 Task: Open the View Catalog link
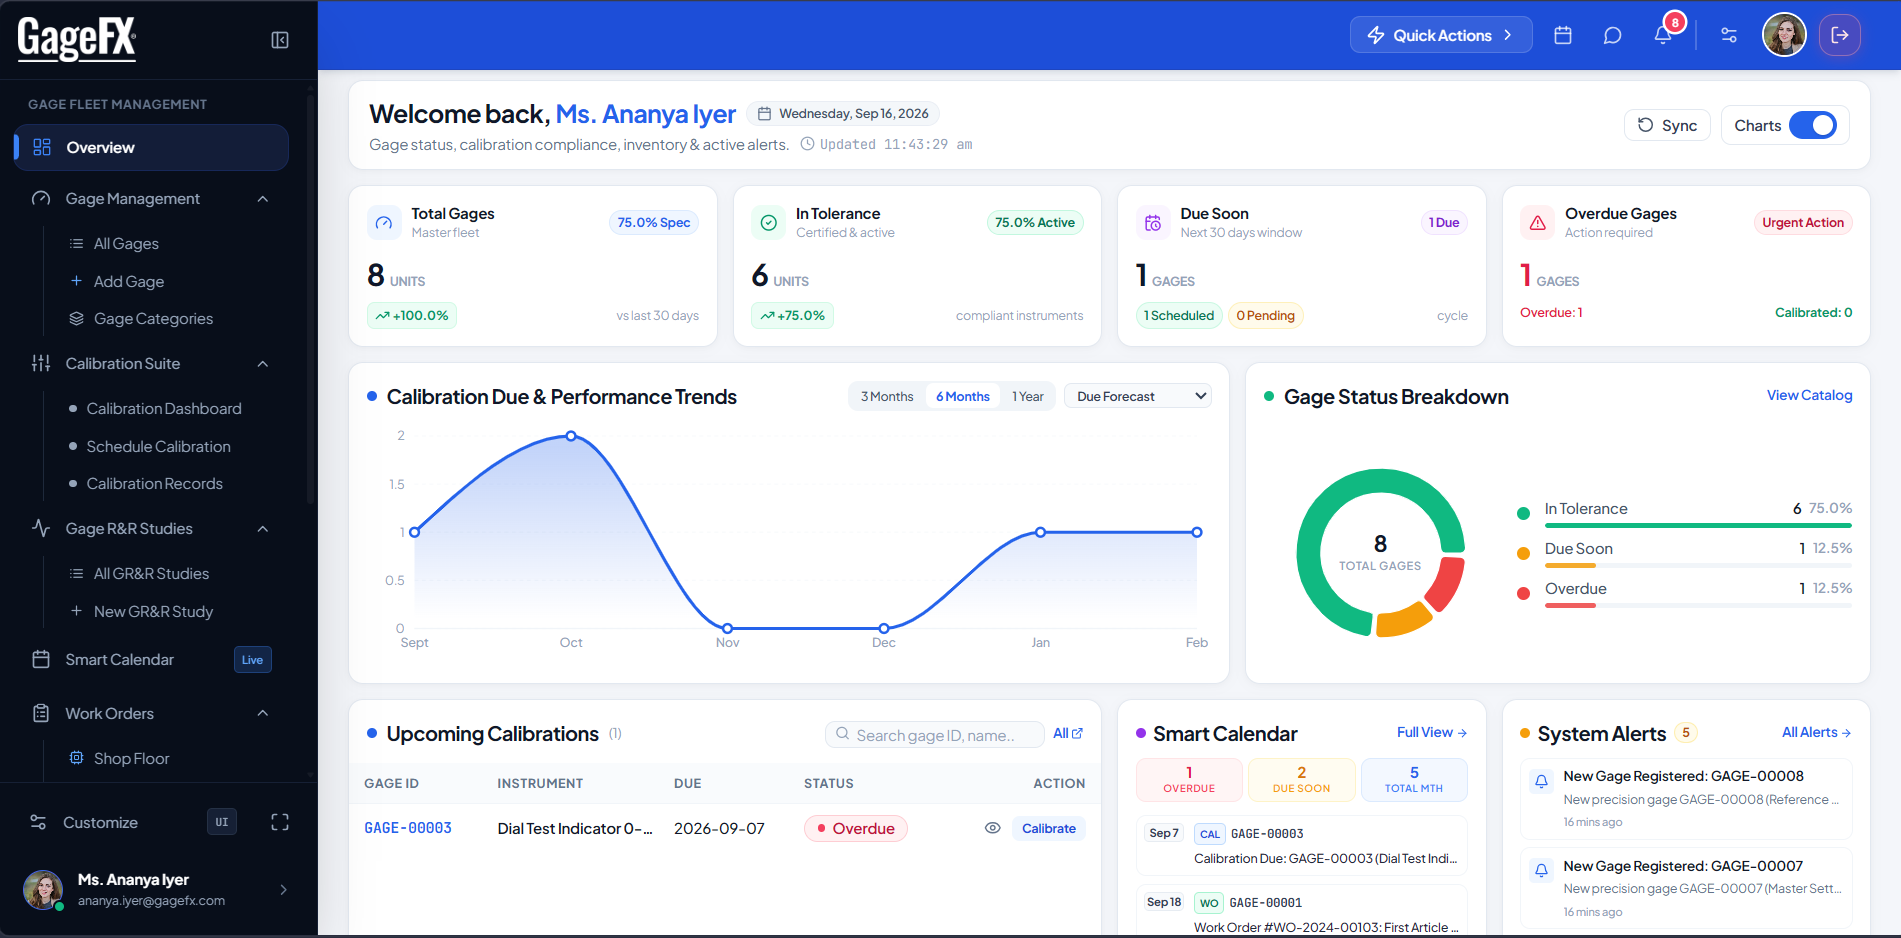tap(1809, 395)
